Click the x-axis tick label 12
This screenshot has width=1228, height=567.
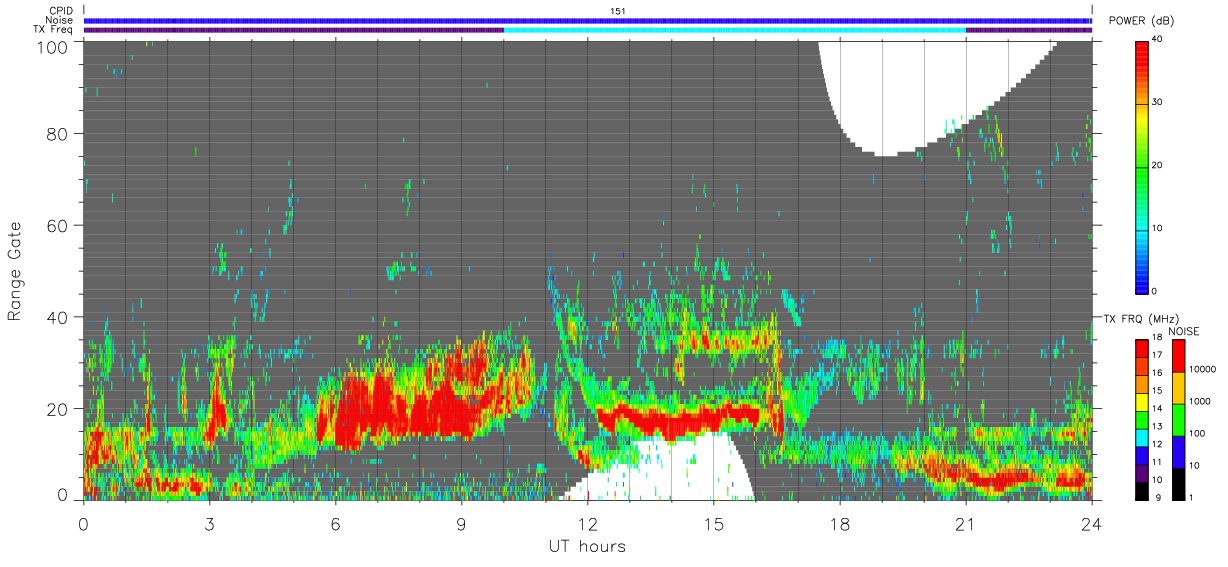(x=587, y=523)
